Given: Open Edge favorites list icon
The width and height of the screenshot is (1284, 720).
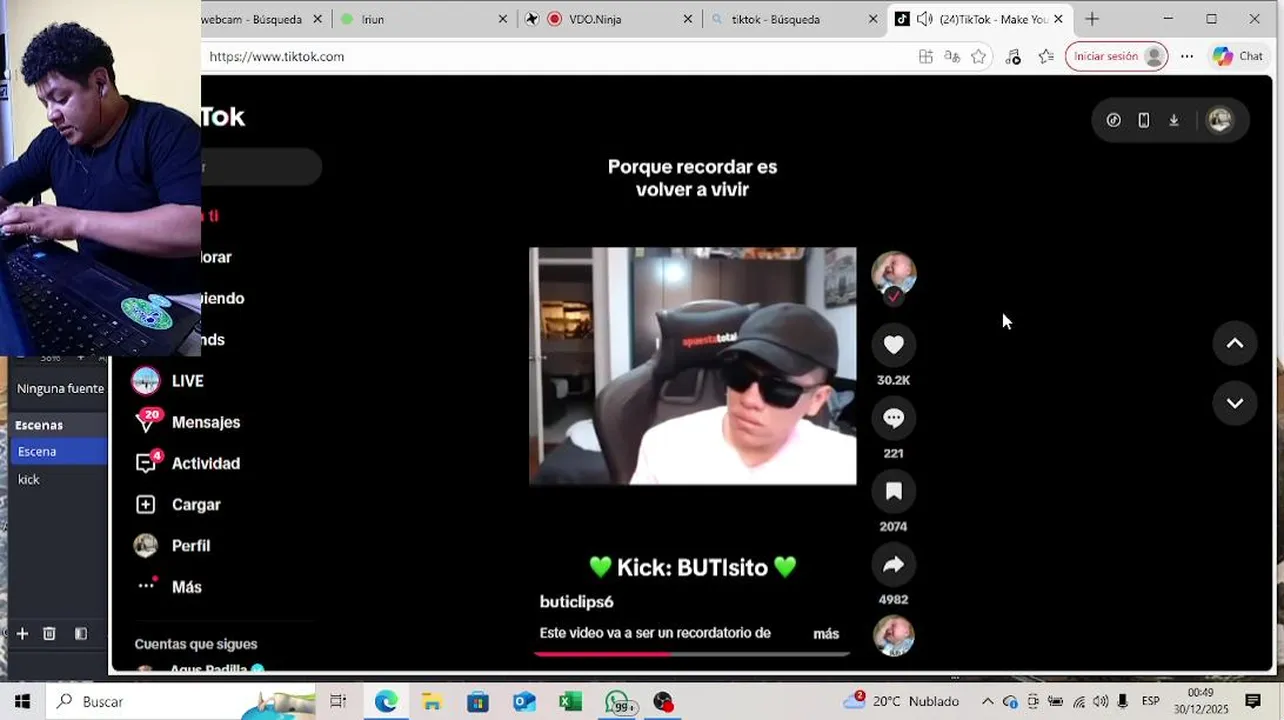Looking at the screenshot, I should pos(1046,57).
